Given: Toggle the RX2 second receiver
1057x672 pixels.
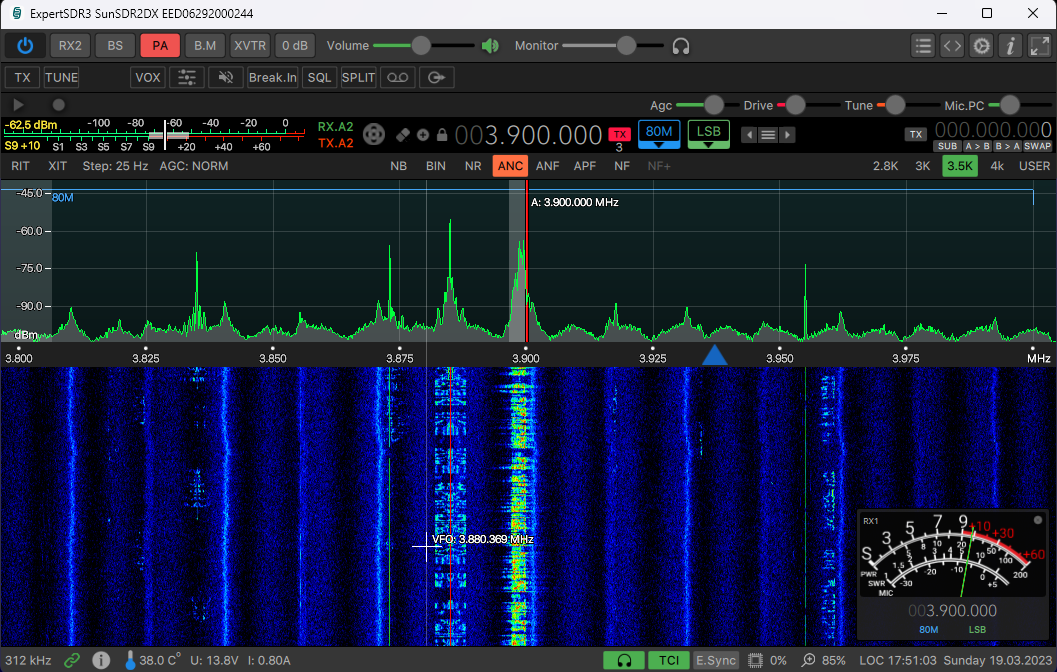Looking at the screenshot, I should [x=70, y=46].
